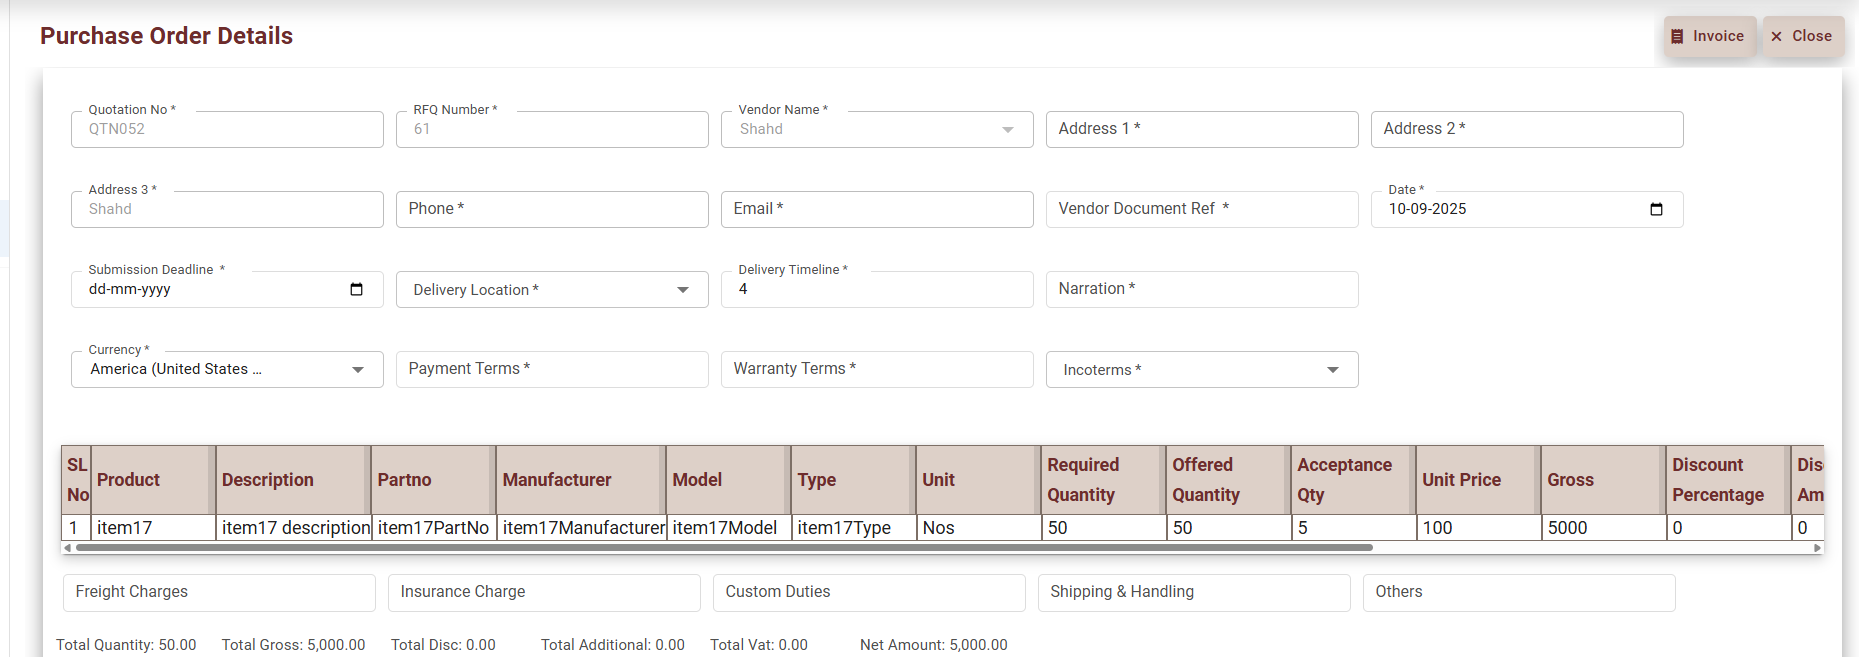Select the Freight Charges input
The width and height of the screenshot is (1859, 657).
(218, 592)
